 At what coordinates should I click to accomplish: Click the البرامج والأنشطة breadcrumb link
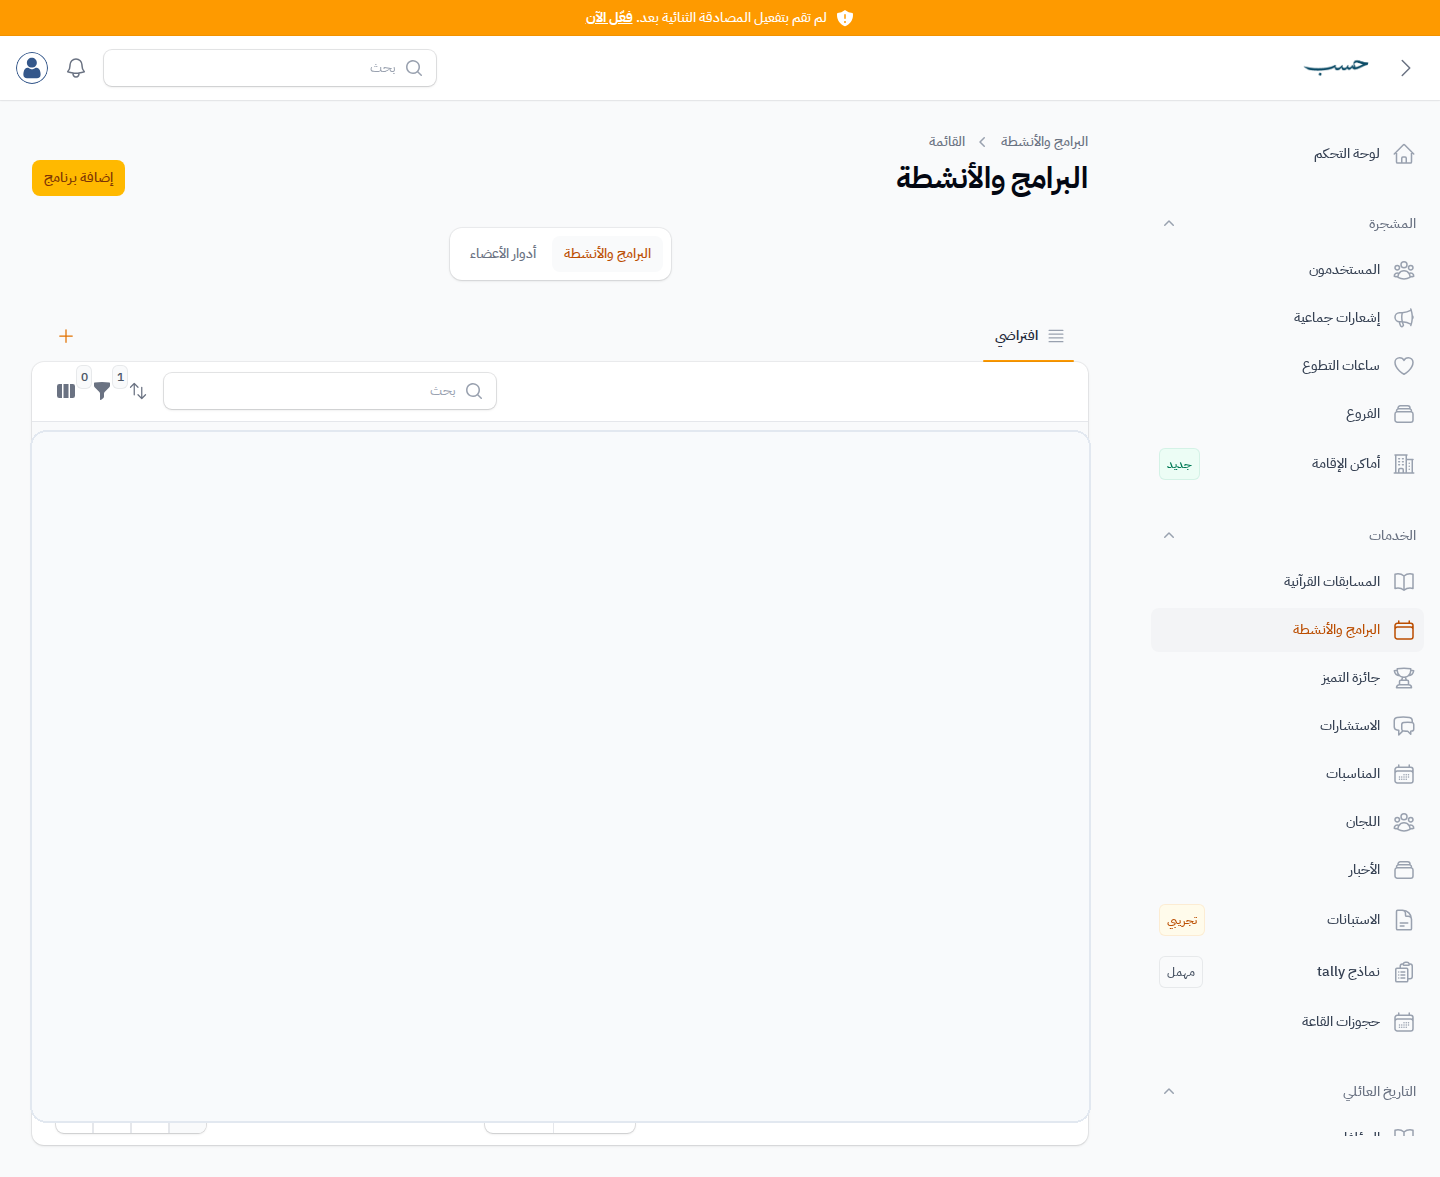(x=1044, y=142)
